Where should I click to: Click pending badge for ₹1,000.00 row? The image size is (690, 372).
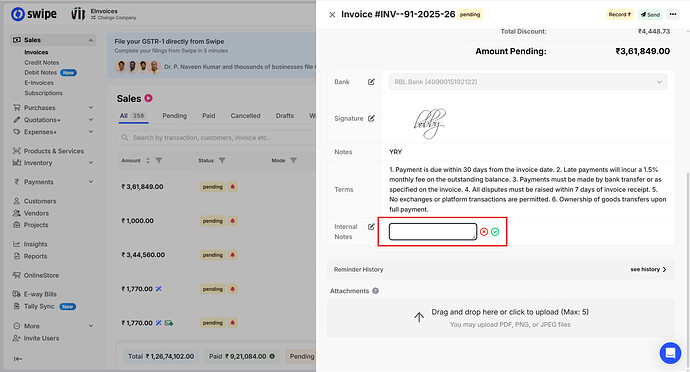click(213, 221)
